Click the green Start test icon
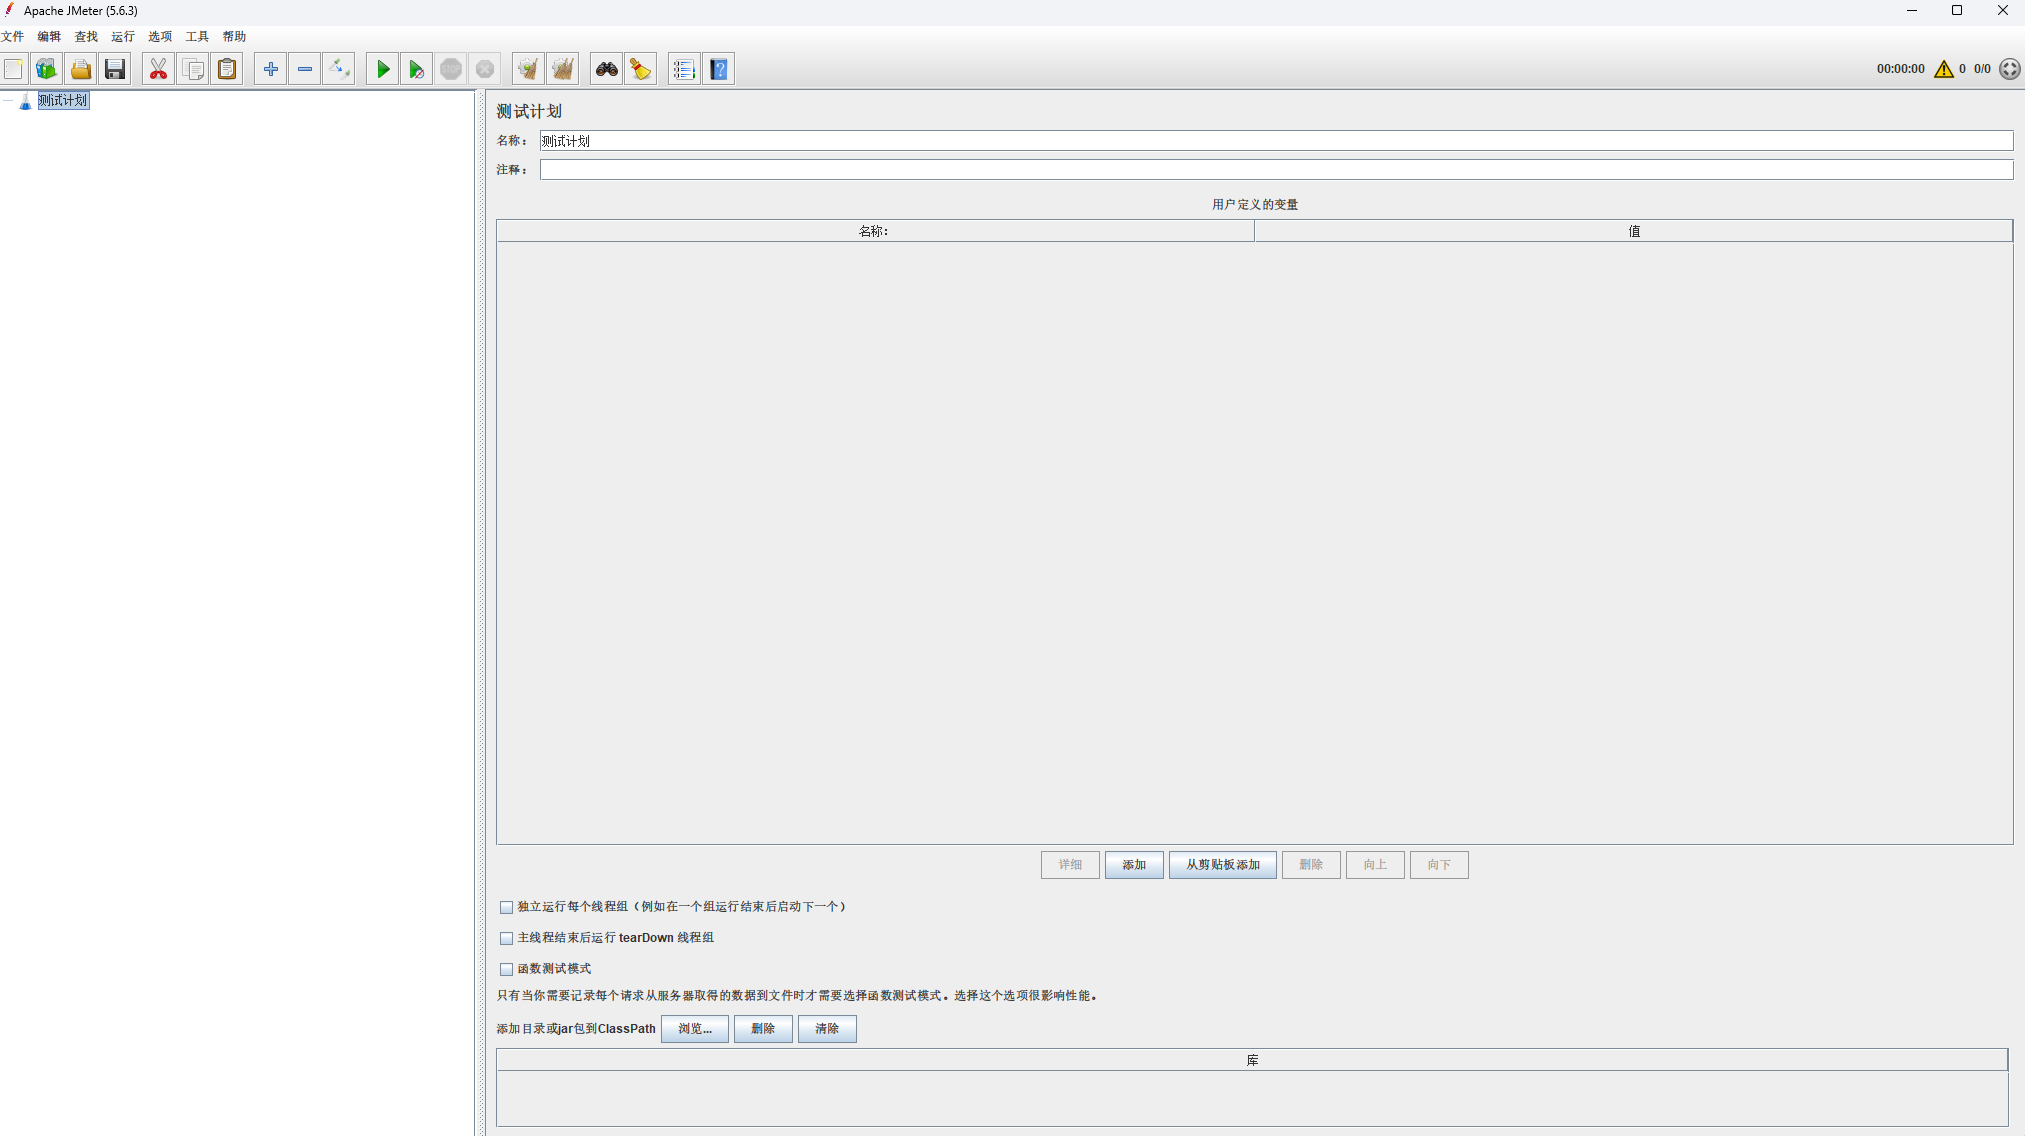This screenshot has width=2025, height=1136. point(382,69)
